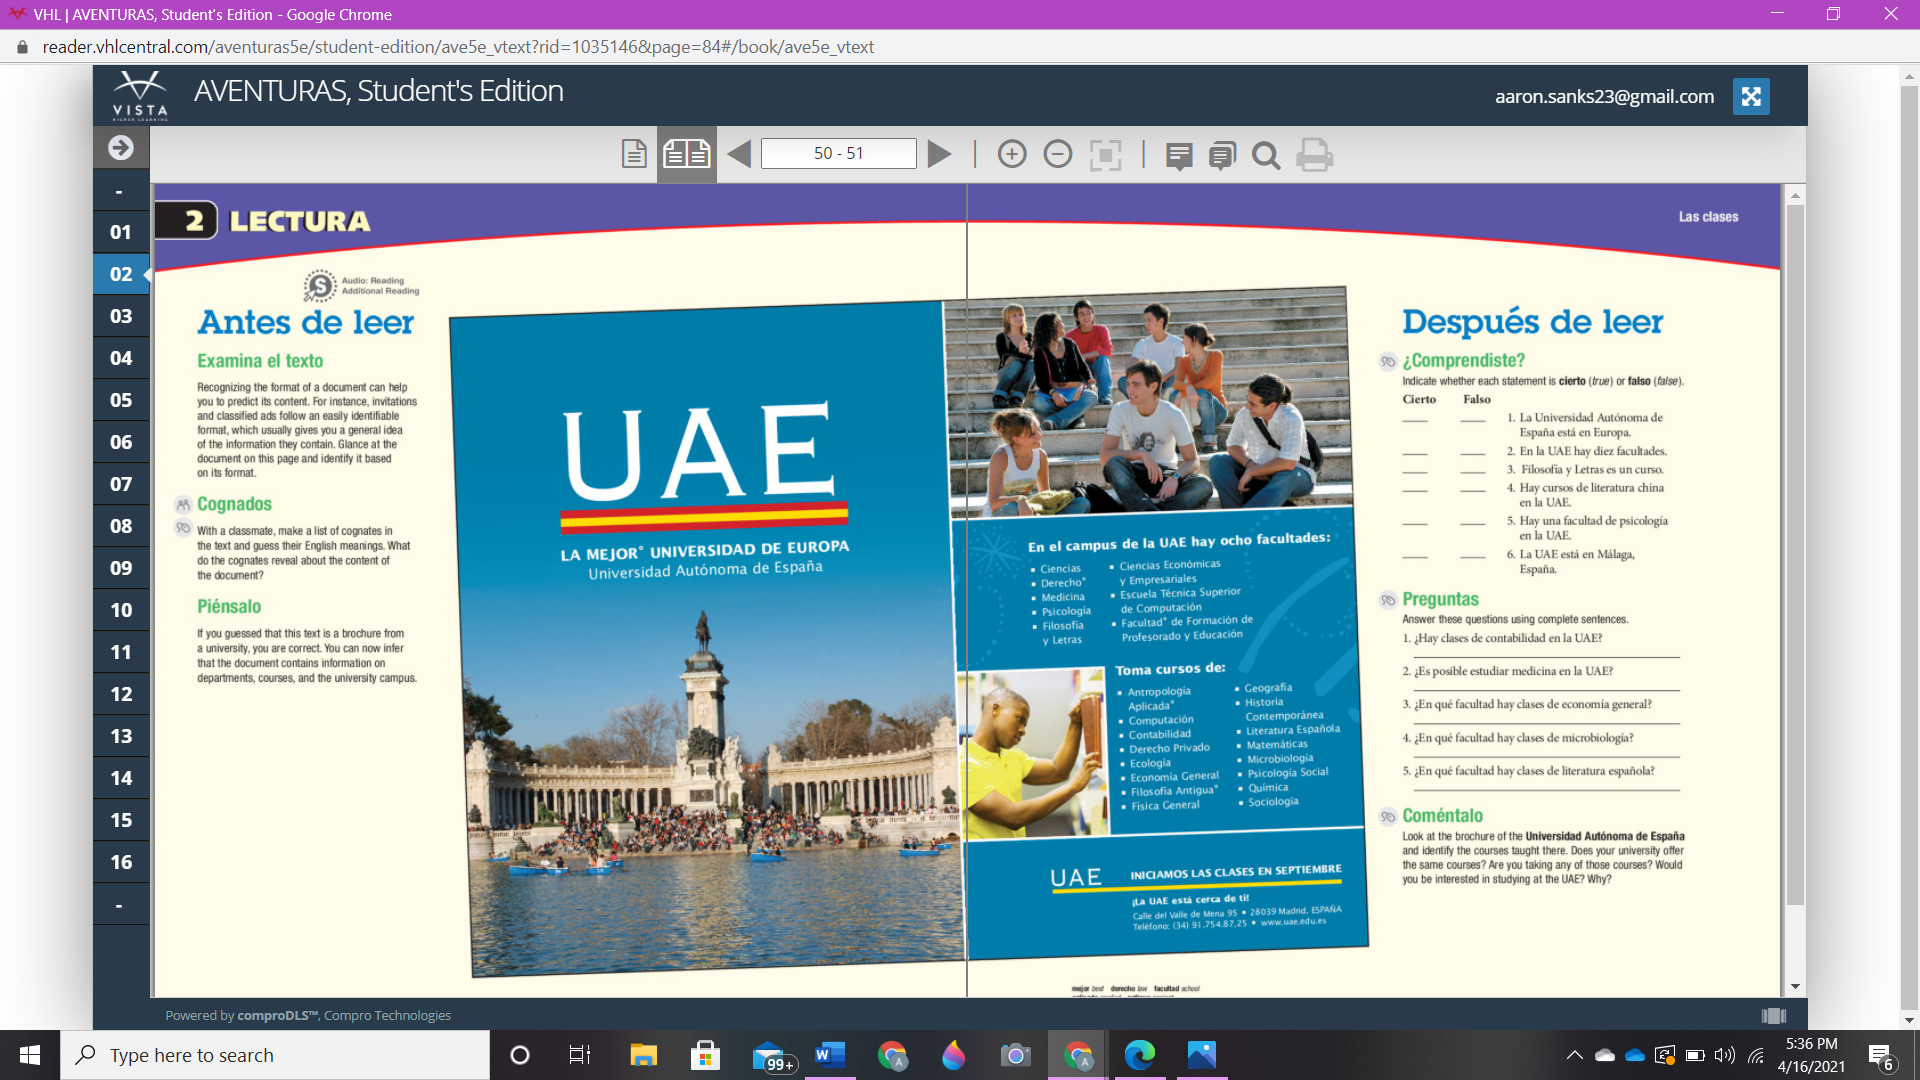Collapse the chapter sidebar arrow
Viewport: 1920px width, 1080px height.
pos(121,148)
